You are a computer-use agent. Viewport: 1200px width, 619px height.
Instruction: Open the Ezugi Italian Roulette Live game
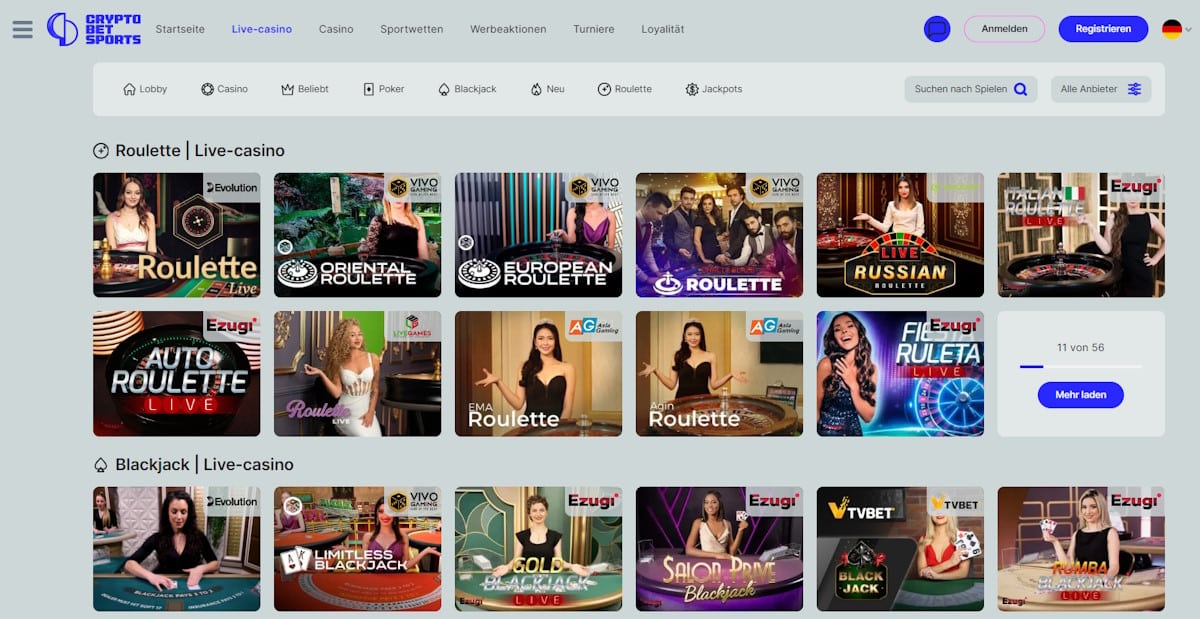pyautogui.click(x=1081, y=235)
